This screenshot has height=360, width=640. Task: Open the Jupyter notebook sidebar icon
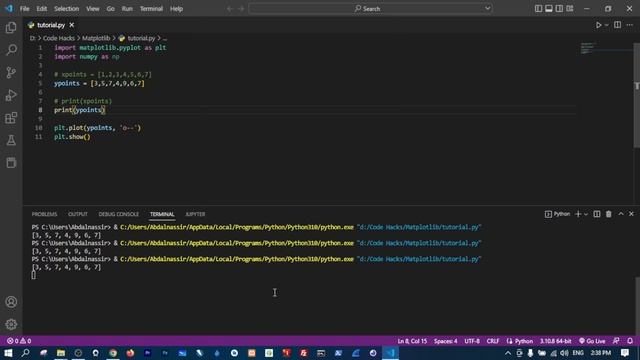tap(11, 162)
